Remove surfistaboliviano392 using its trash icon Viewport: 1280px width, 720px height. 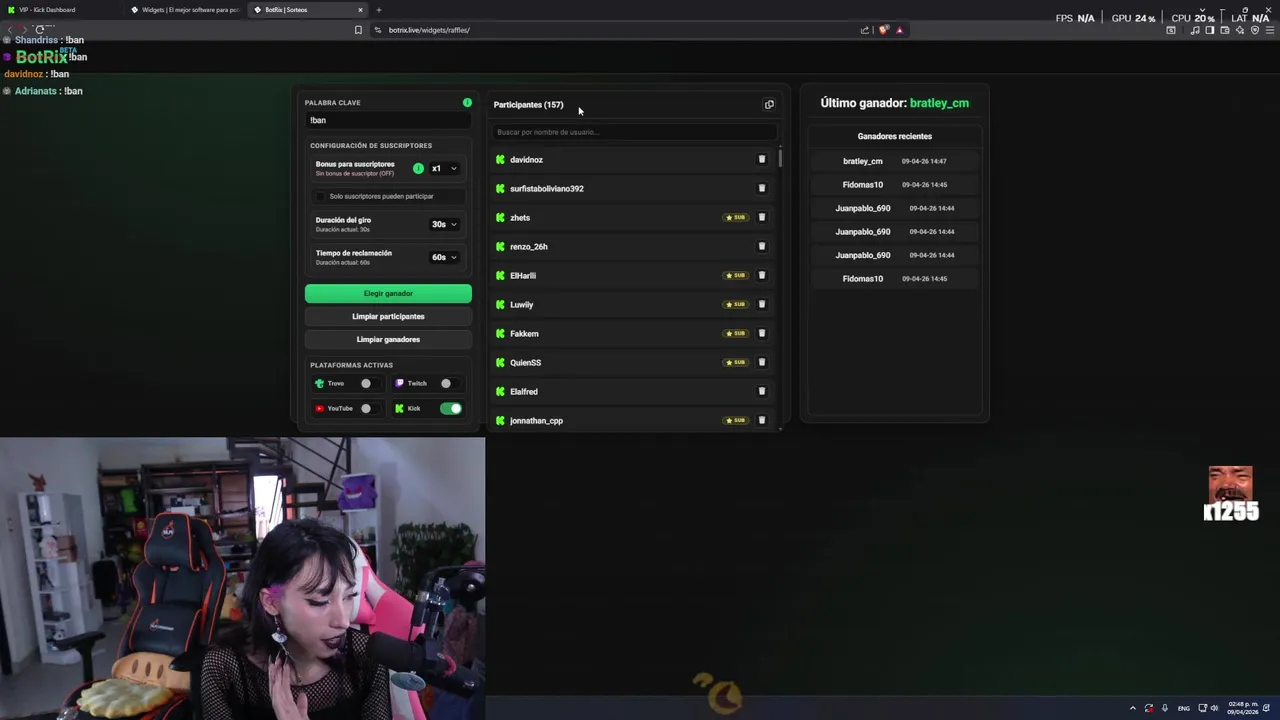[x=761, y=188]
